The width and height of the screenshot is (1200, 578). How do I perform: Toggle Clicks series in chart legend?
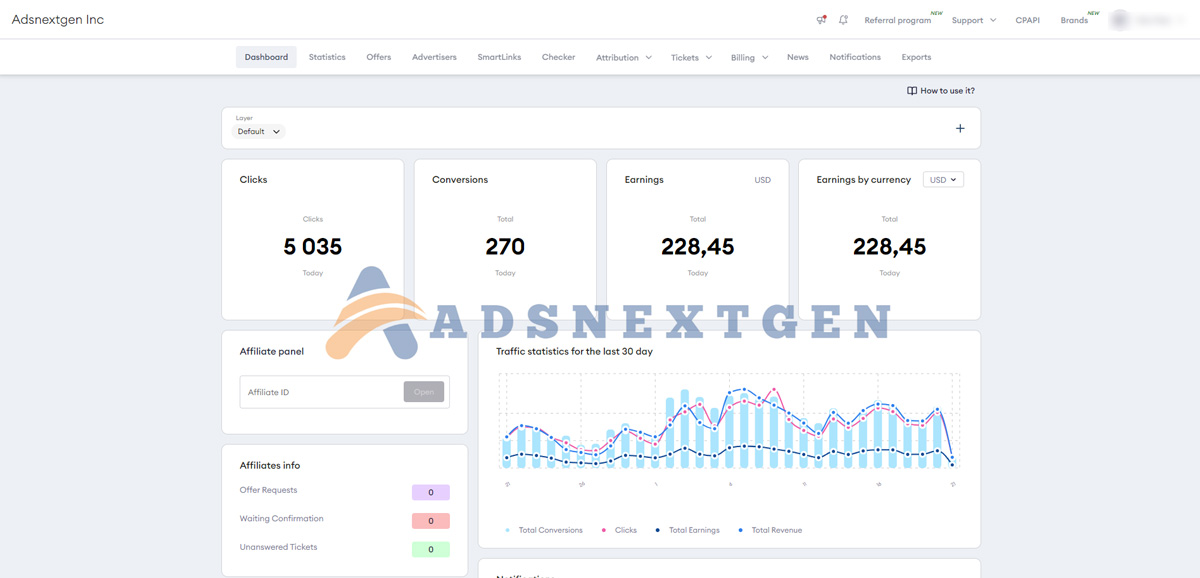[x=620, y=530]
